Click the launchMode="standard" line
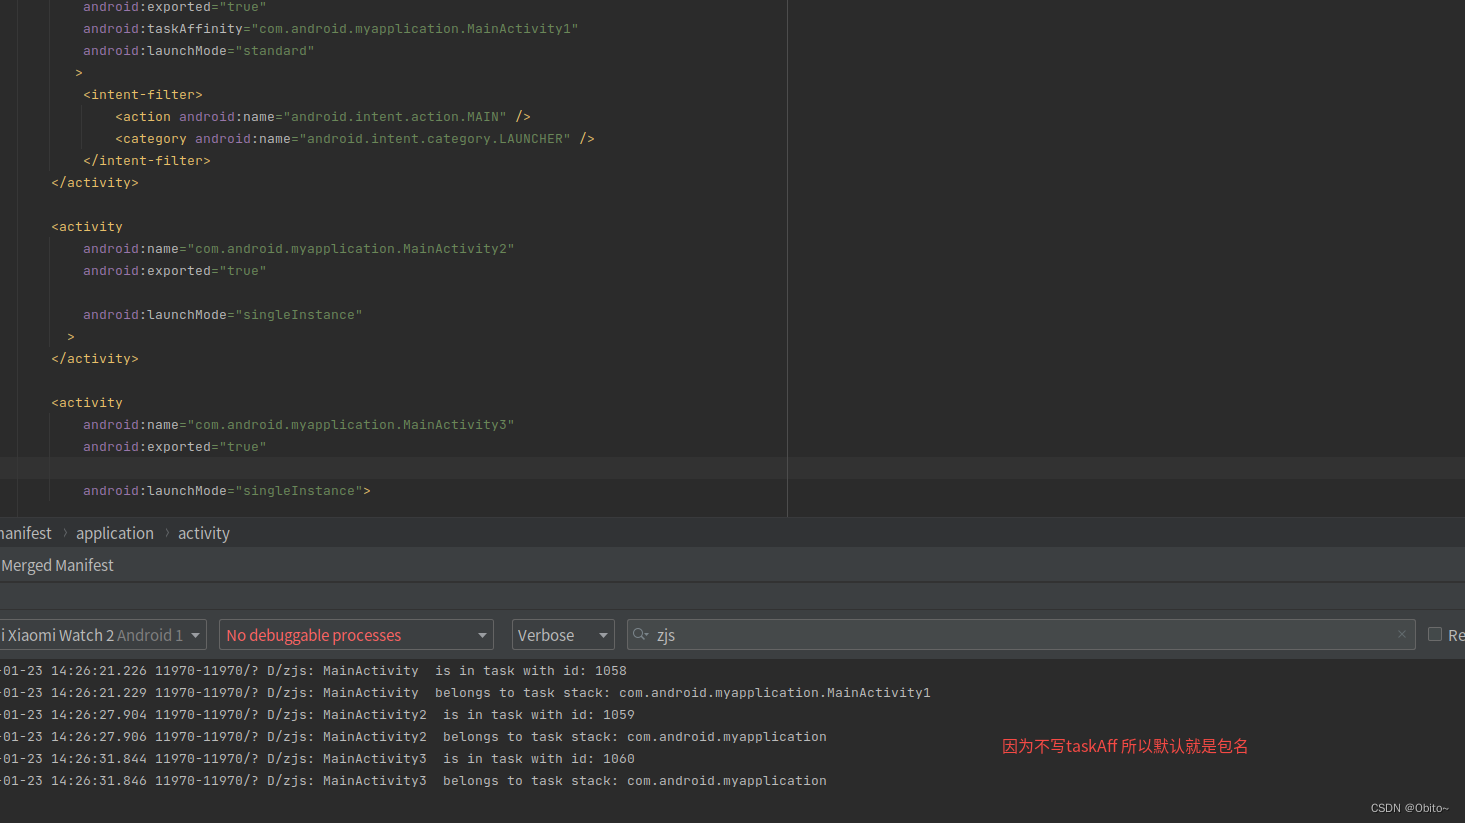The width and height of the screenshot is (1465, 823). point(199,51)
